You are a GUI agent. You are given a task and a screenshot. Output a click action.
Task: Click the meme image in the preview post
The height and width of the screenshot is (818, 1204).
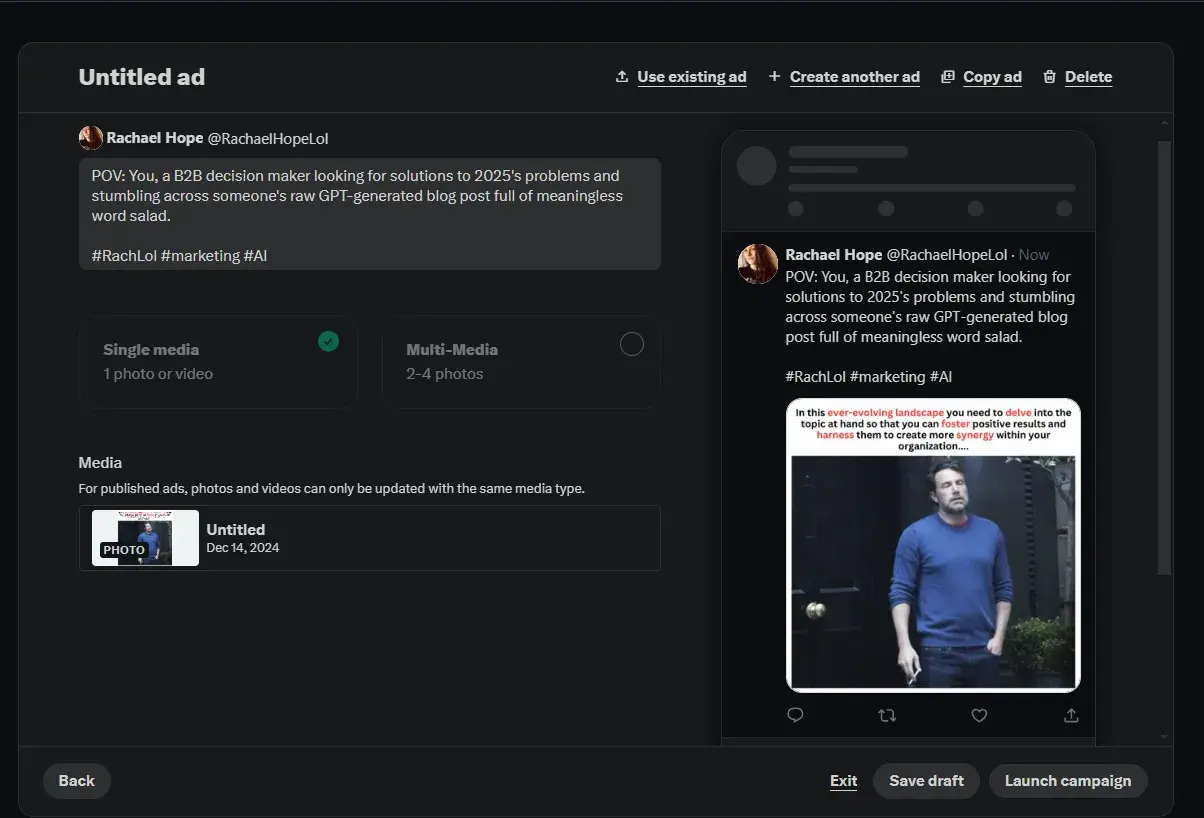pyautogui.click(x=933, y=545)
